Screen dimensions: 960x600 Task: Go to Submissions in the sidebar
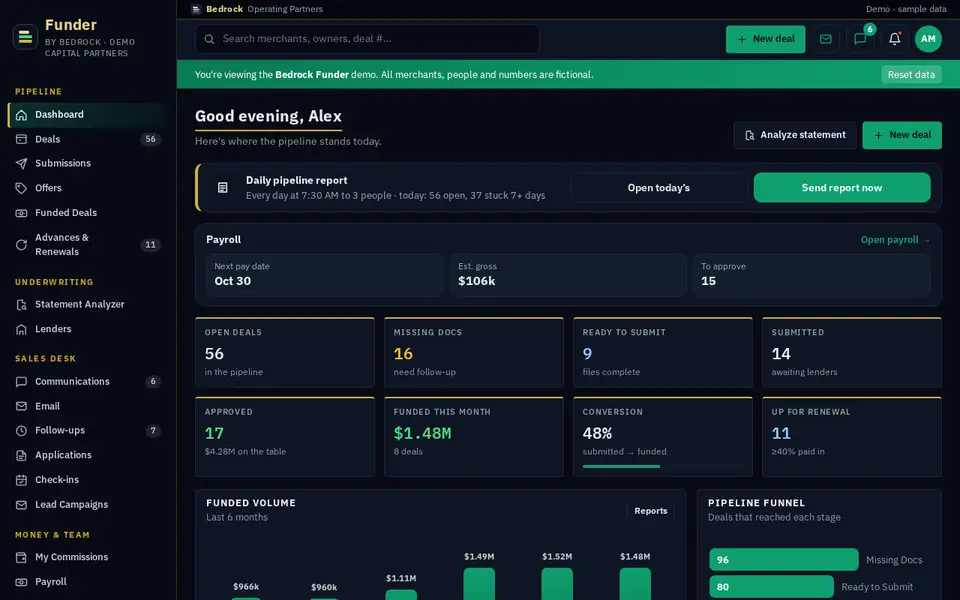pos(87,163)
